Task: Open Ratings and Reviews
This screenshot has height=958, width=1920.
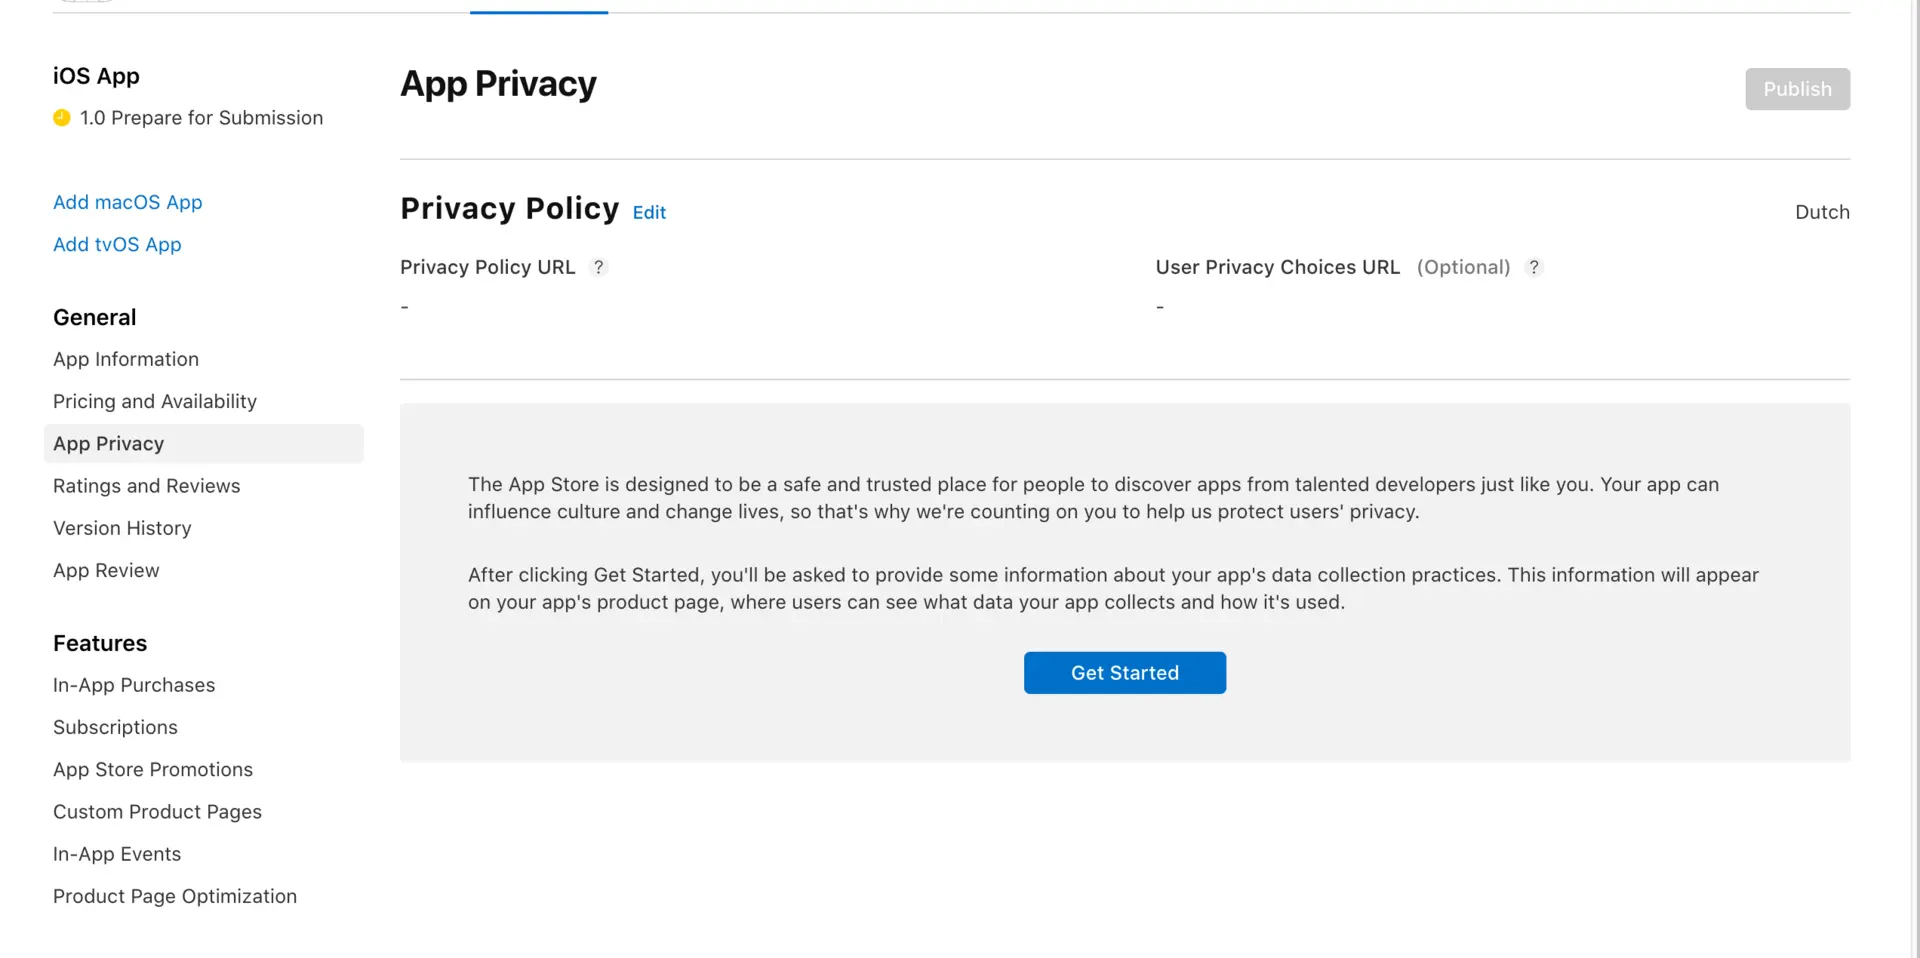Action: tap(147, 486)
